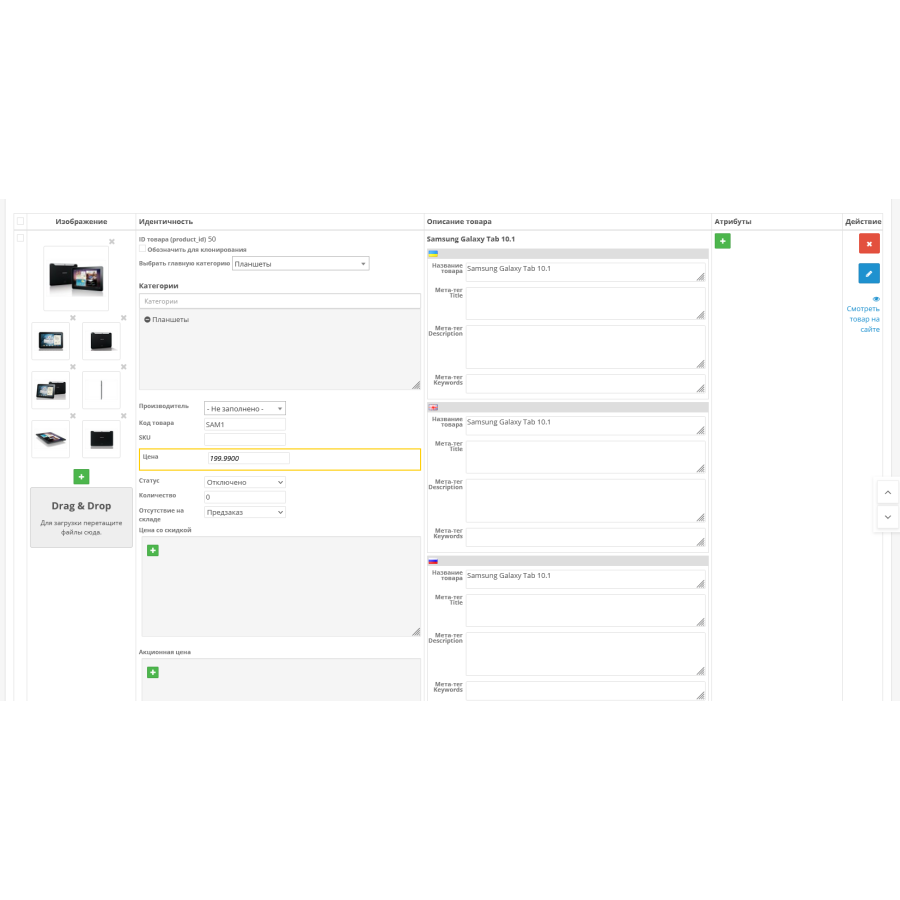This screenshot has height=900, width=900.
Task: Tick the Samsung Galaxy Tab row checkbox
Action: coord(21,238)
